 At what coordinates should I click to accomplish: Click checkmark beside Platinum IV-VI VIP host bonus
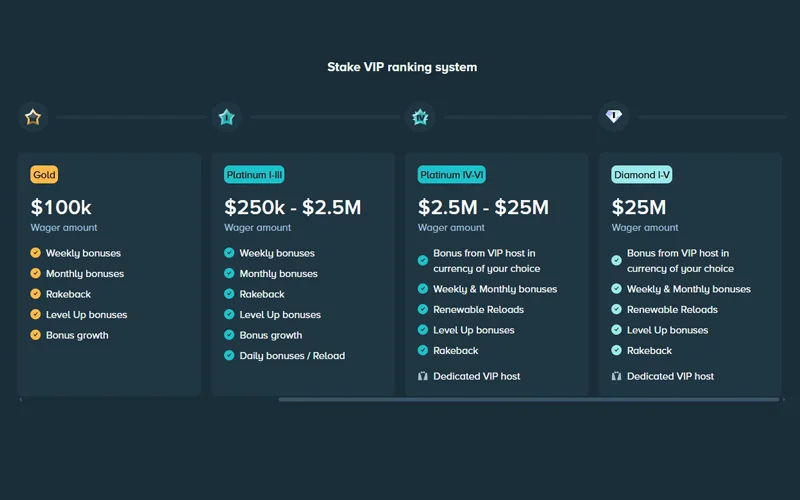[422, 260]
